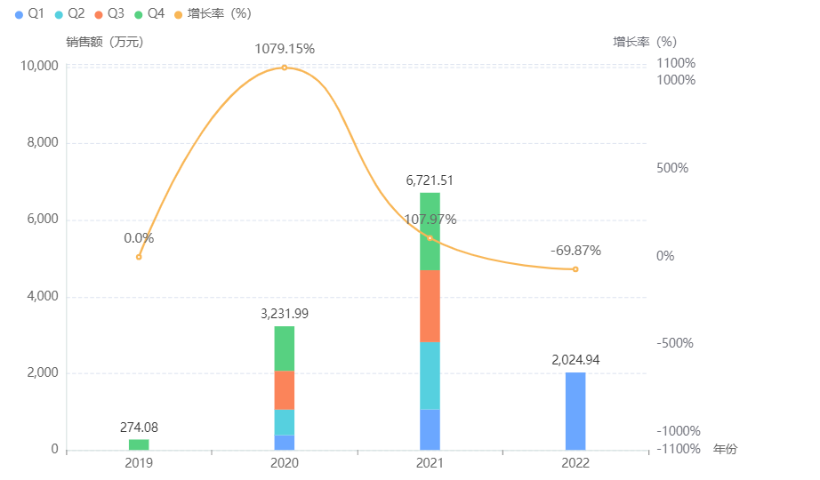The image size is (820, 480).
Task: Click the 2022 x-axis year label
Action: click(x=575, y=463)
